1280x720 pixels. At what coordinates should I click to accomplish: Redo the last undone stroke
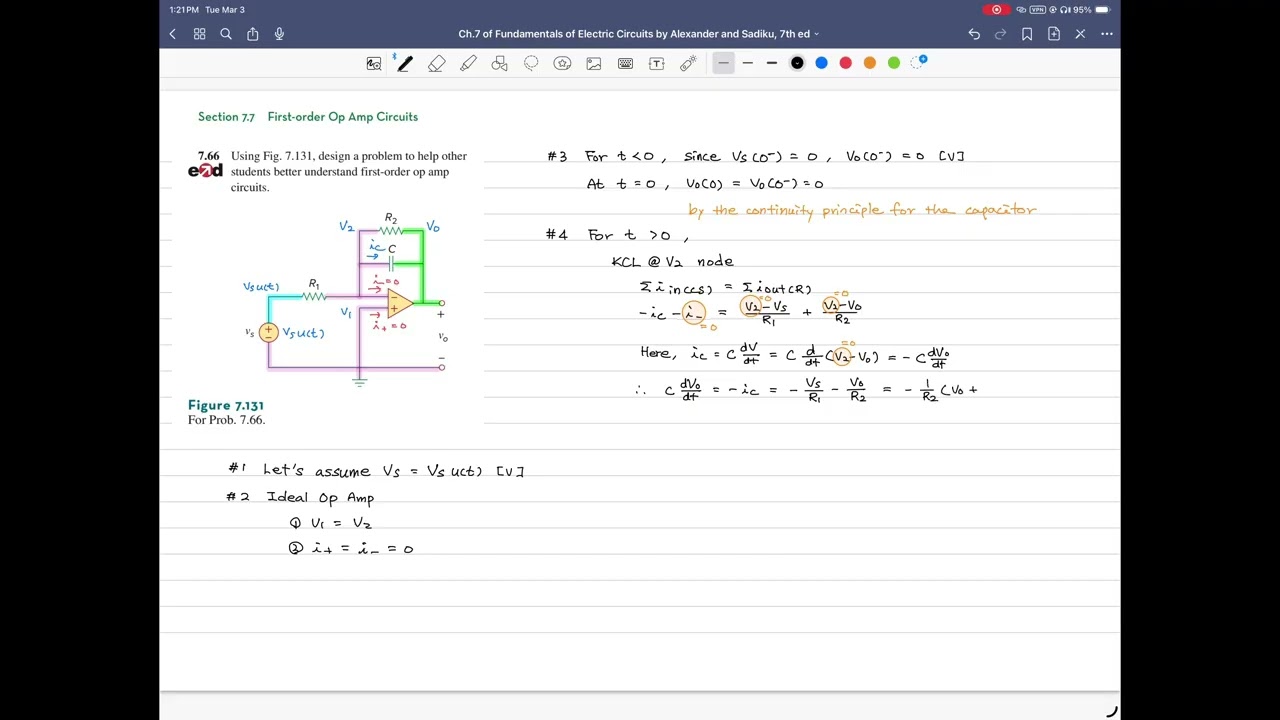click(x=1000, y=34)
